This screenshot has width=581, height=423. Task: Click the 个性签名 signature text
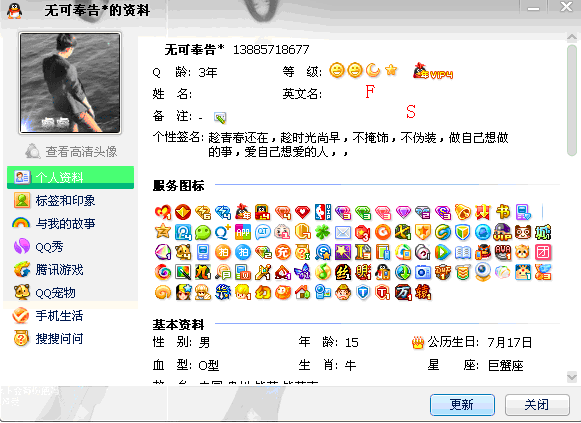click(x=358, y=144)
